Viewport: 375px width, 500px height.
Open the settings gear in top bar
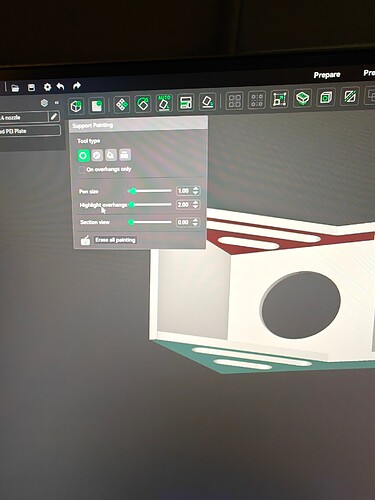click(47, 87)
